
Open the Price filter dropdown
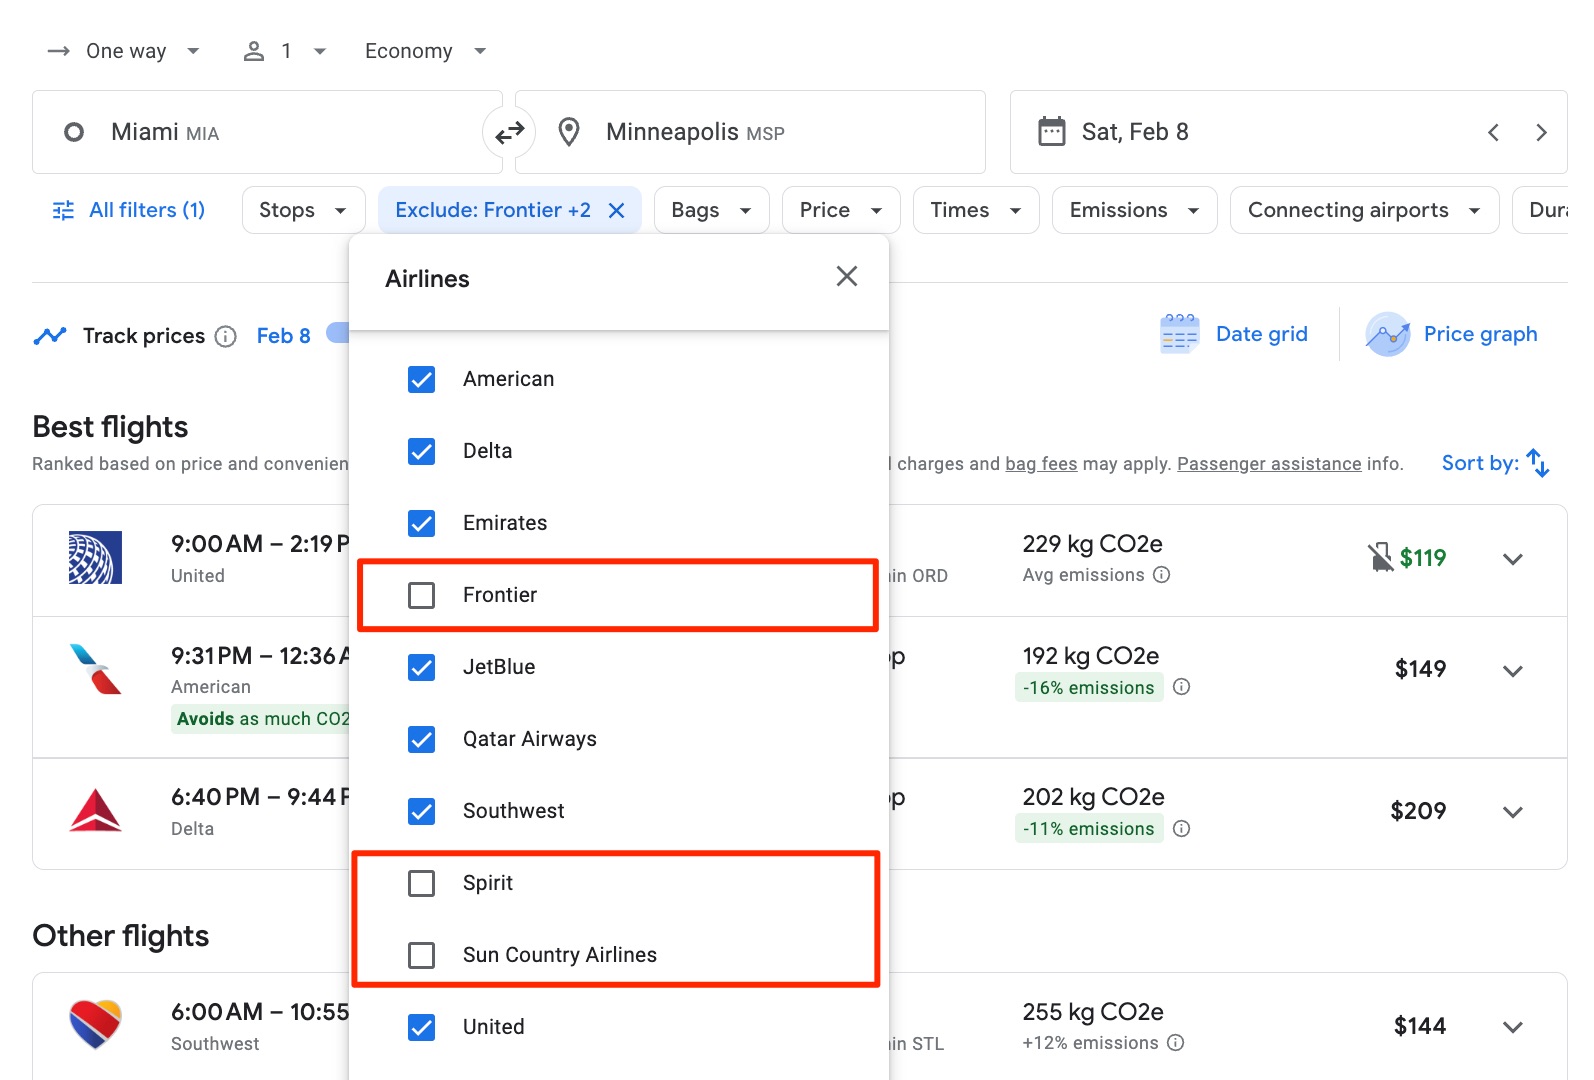(x=841, y=210)
